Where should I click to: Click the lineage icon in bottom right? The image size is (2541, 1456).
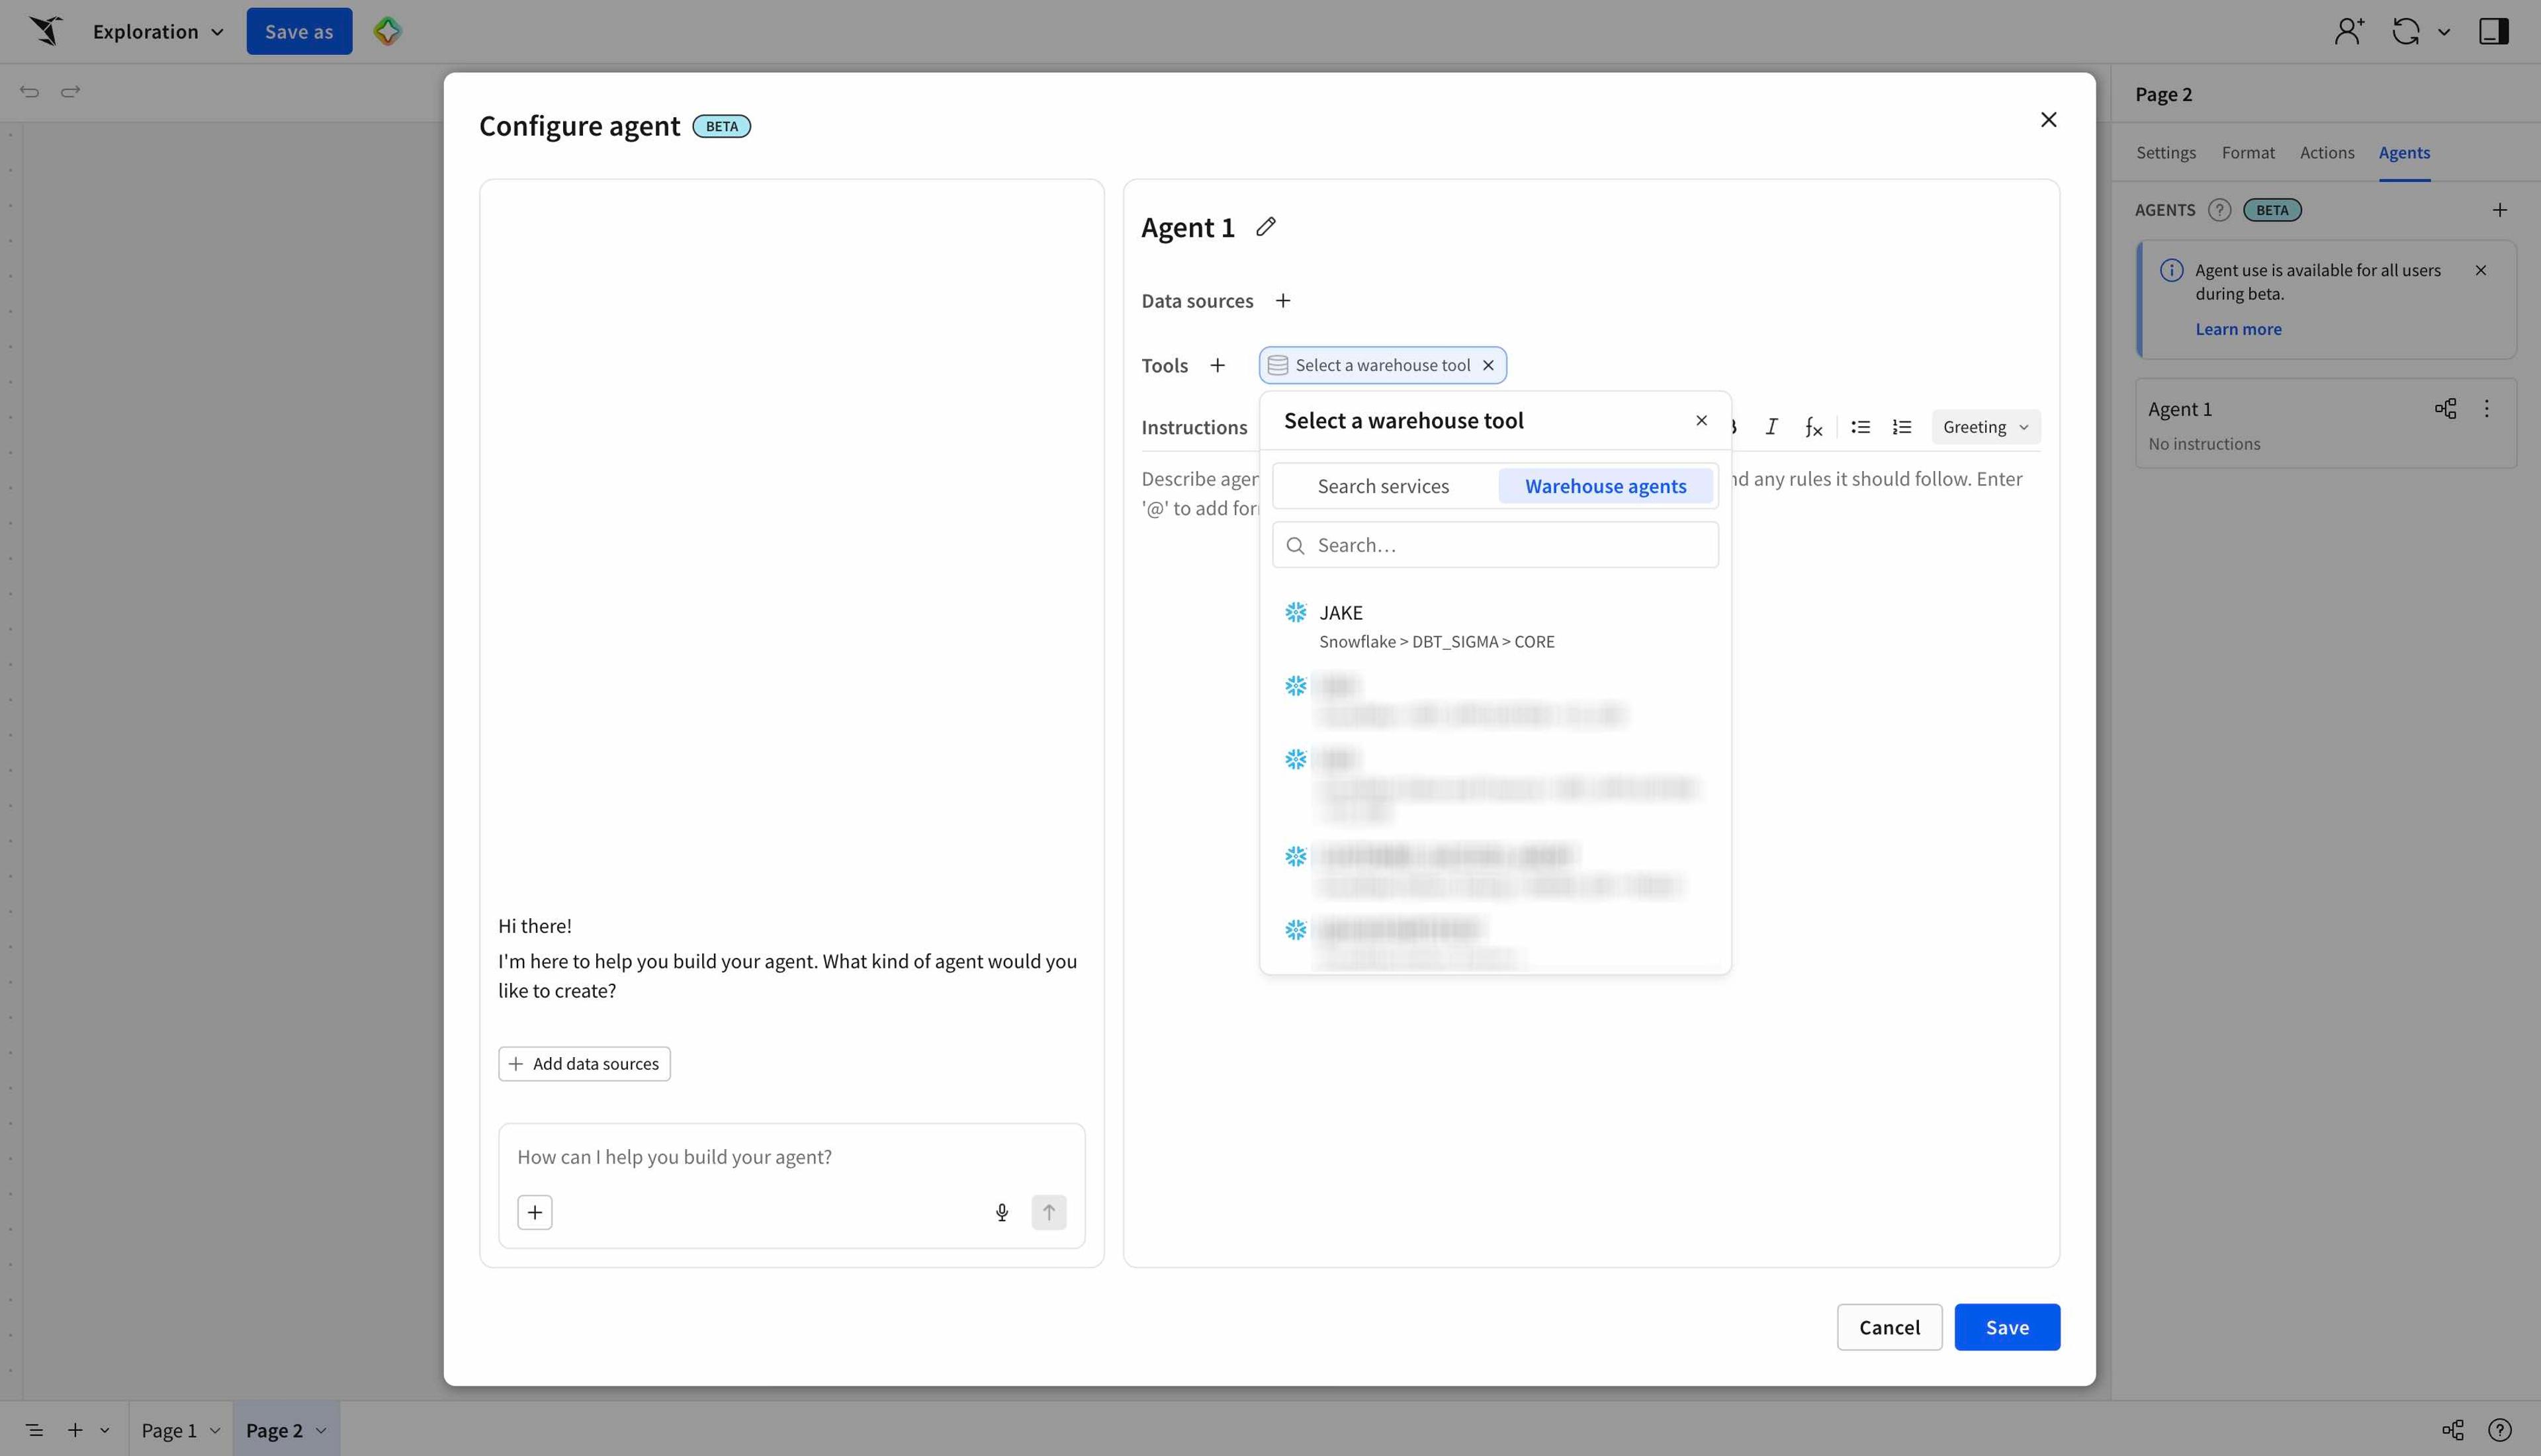[2452, 1431]
